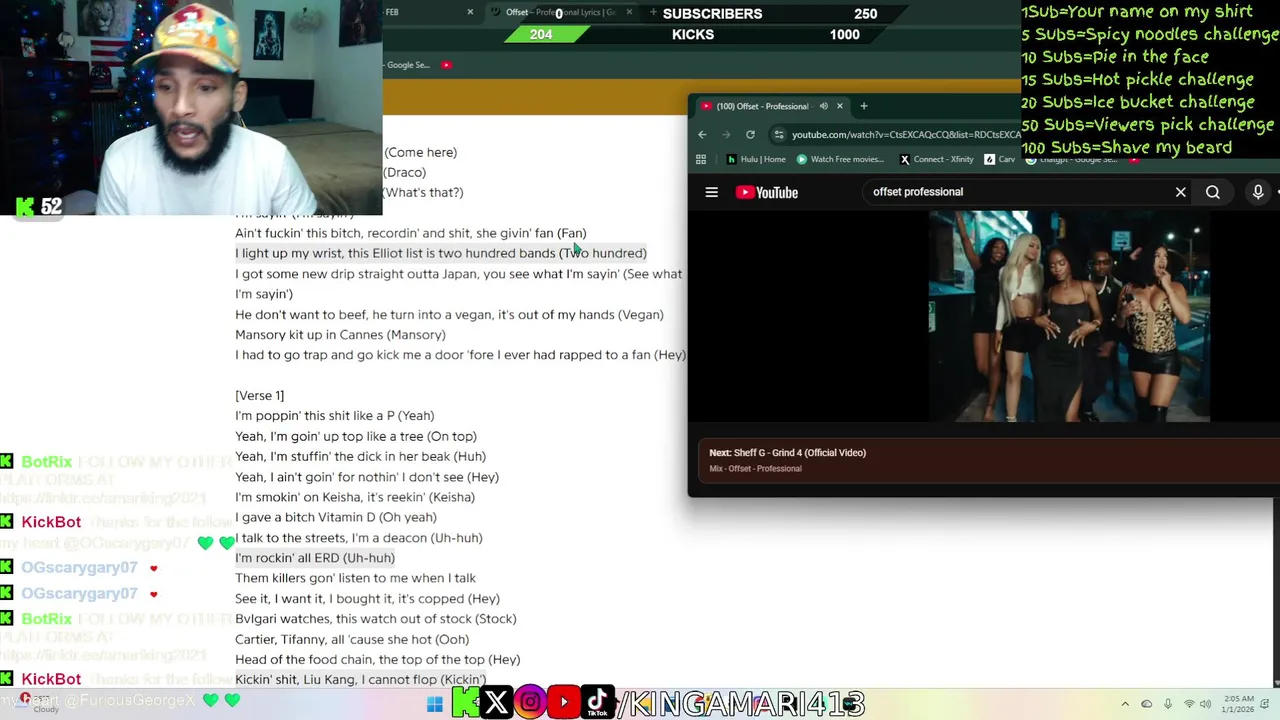Go back in the YouTube window
Viewport: 1280px width, 720px height.
702,134
